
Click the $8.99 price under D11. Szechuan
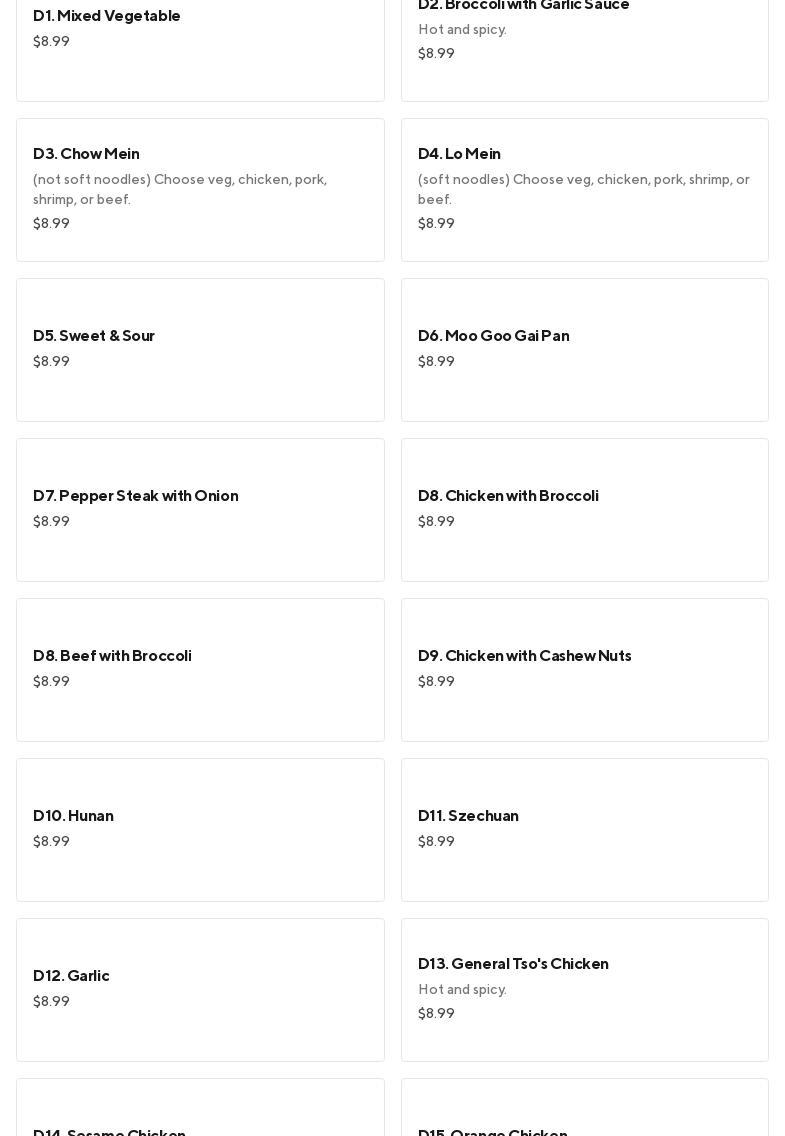point(436,841)
